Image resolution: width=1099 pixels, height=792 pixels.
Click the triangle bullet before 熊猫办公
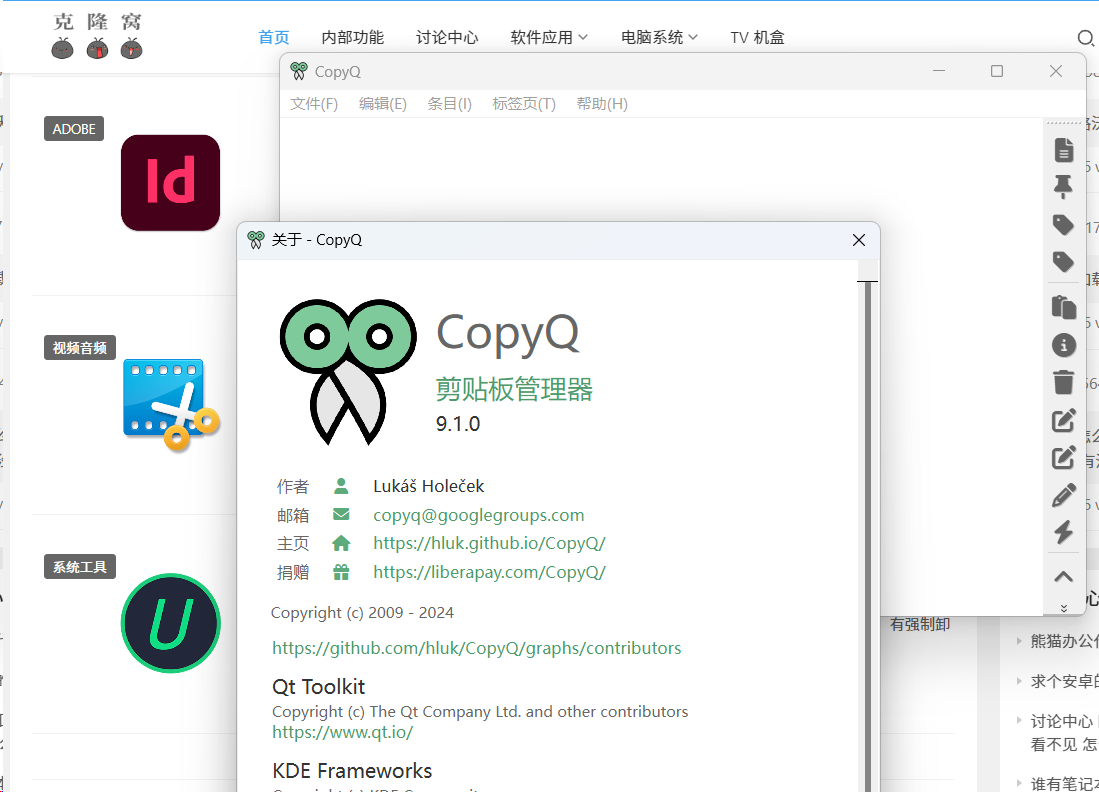coord(1019,641)
